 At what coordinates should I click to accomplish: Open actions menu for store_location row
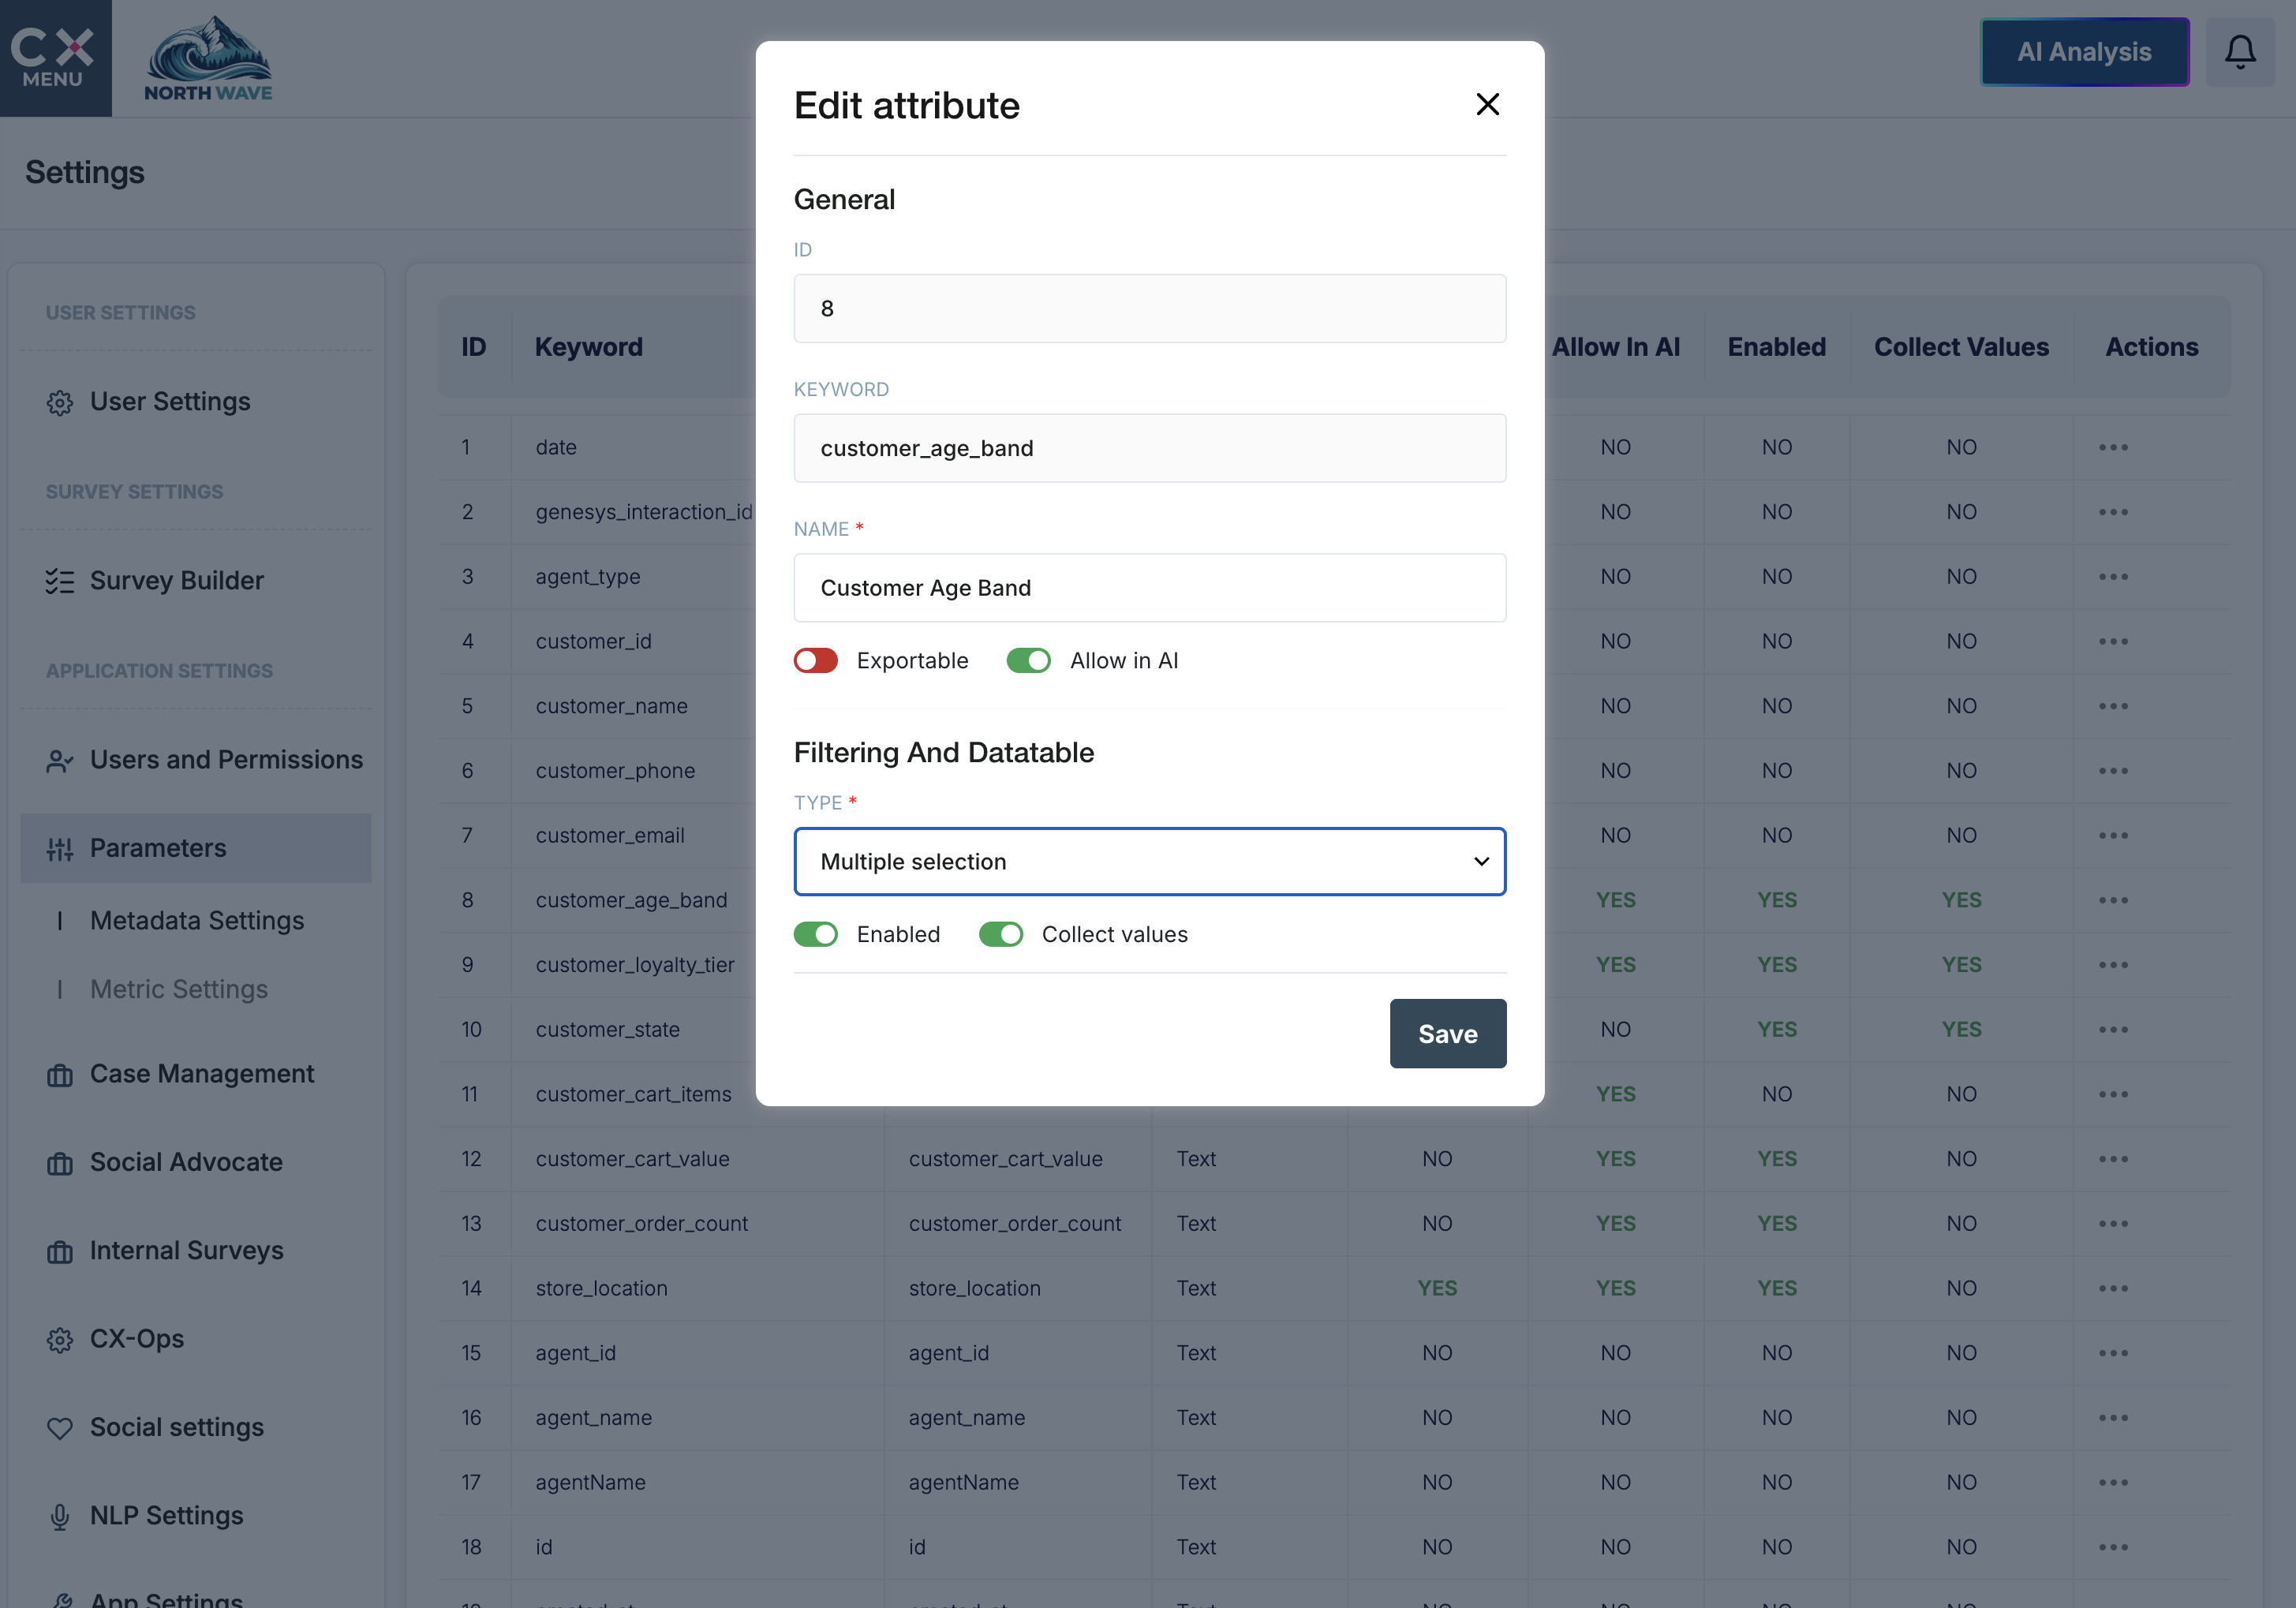2113,1288
